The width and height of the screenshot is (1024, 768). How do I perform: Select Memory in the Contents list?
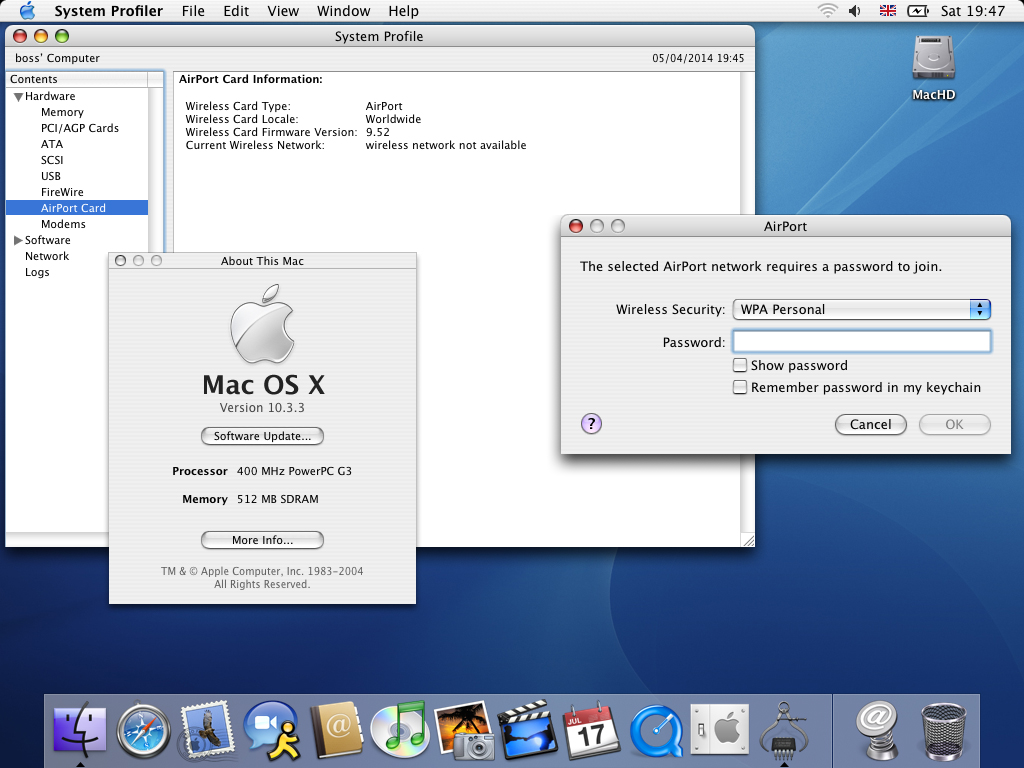pos(77,112)
